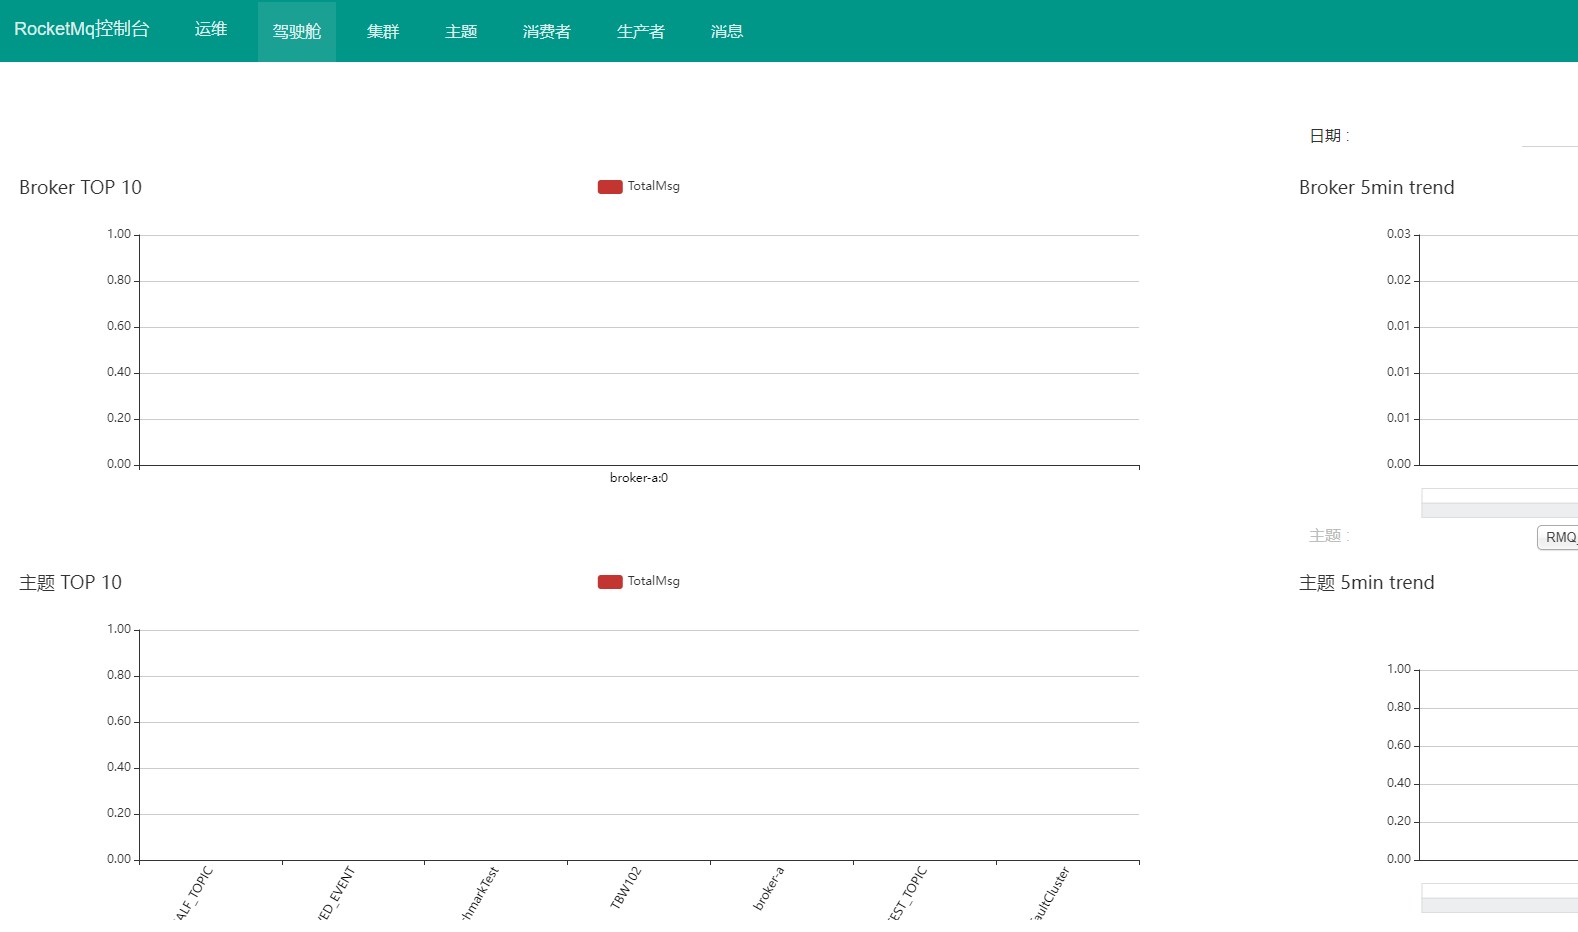Screen dimensions: 1578x932
Task: Click the TBW102 topic axis label
Action: click(626, 887)
